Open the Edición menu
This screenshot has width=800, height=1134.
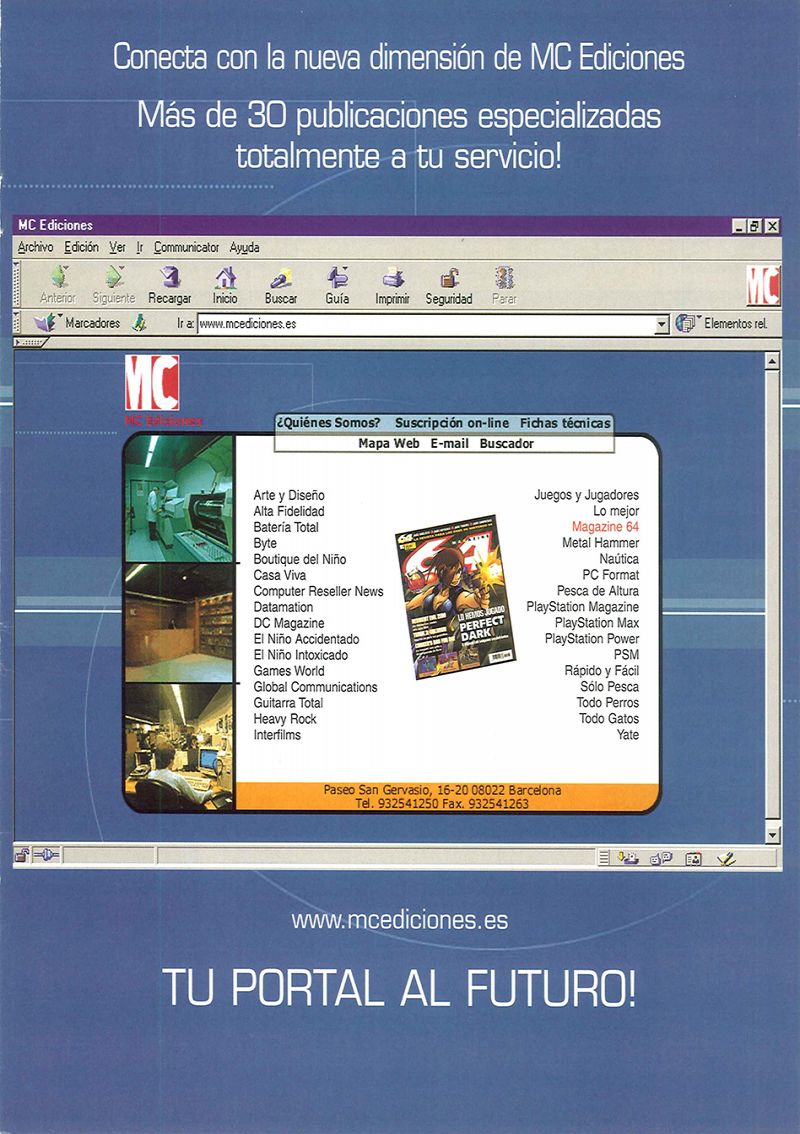(x=81, y=247)
